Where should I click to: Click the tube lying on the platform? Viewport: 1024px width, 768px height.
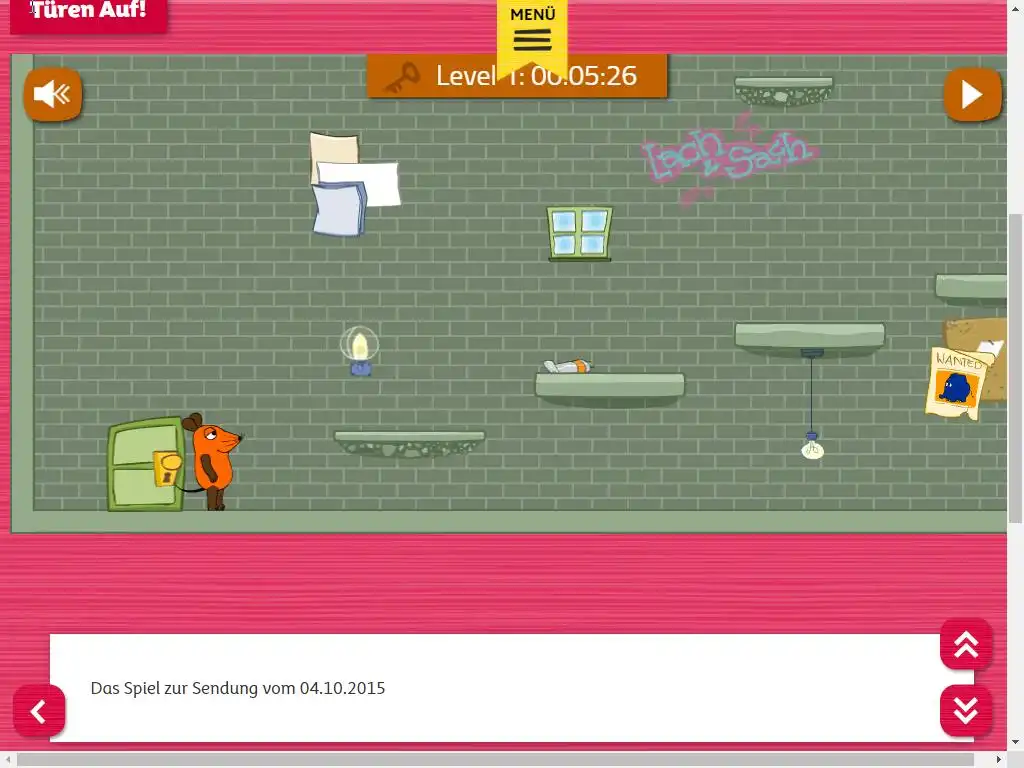pos(568,366)
